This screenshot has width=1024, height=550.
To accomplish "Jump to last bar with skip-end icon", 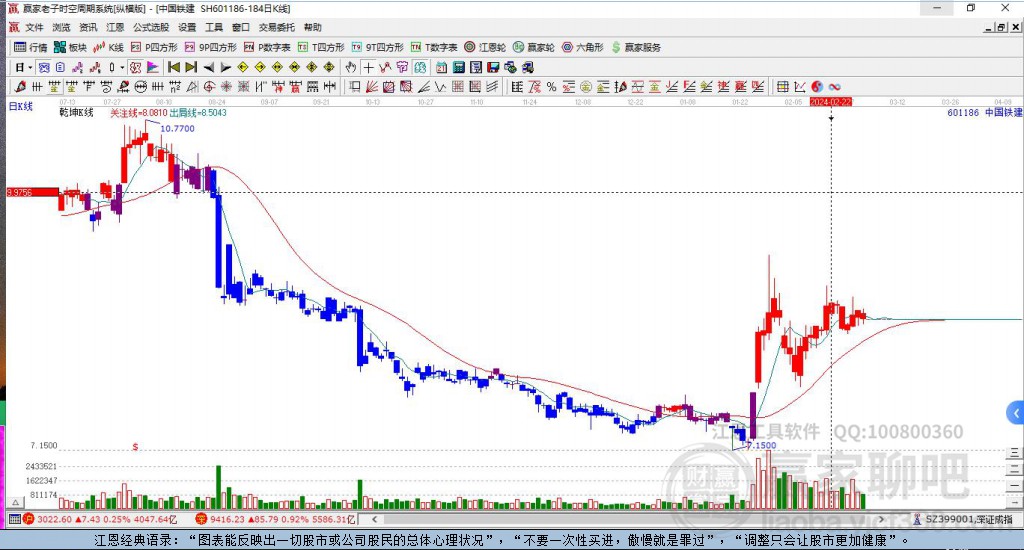I will (x=191, y=67).
